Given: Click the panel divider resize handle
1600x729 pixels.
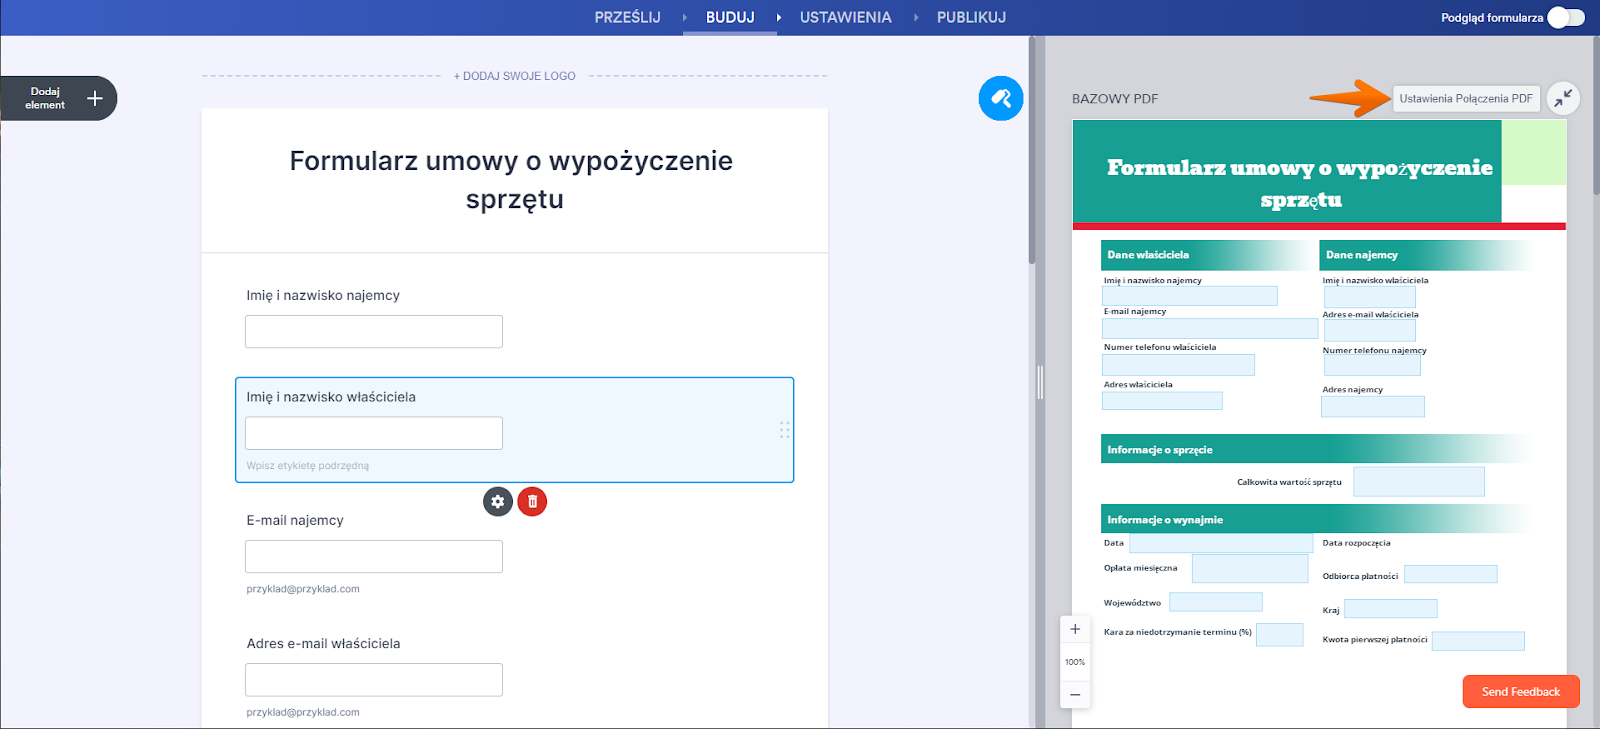Looking at the screenshot, I should [x=1040, y=382].
